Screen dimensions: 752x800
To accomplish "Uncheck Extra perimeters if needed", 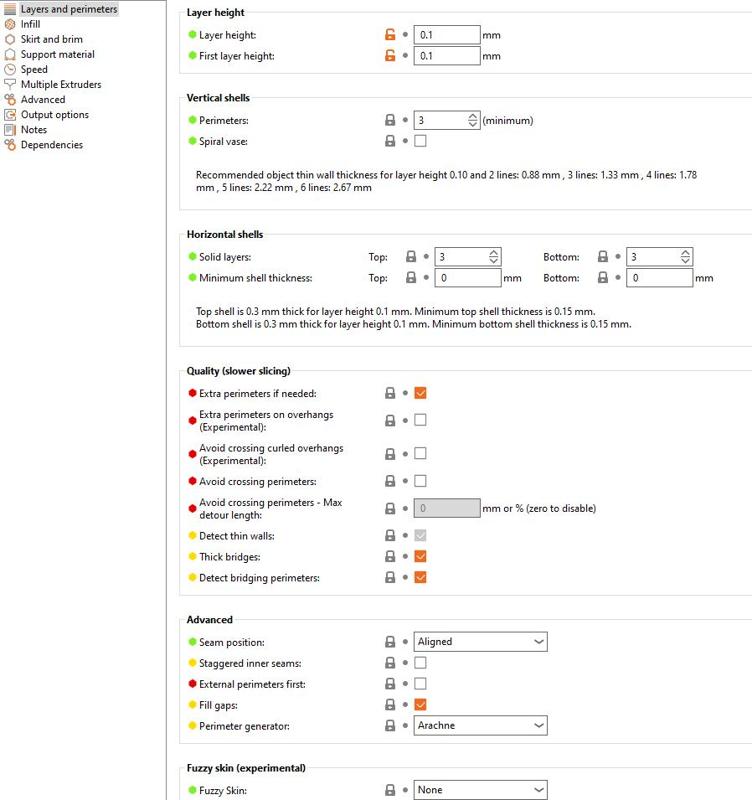I will pos(421,393).
